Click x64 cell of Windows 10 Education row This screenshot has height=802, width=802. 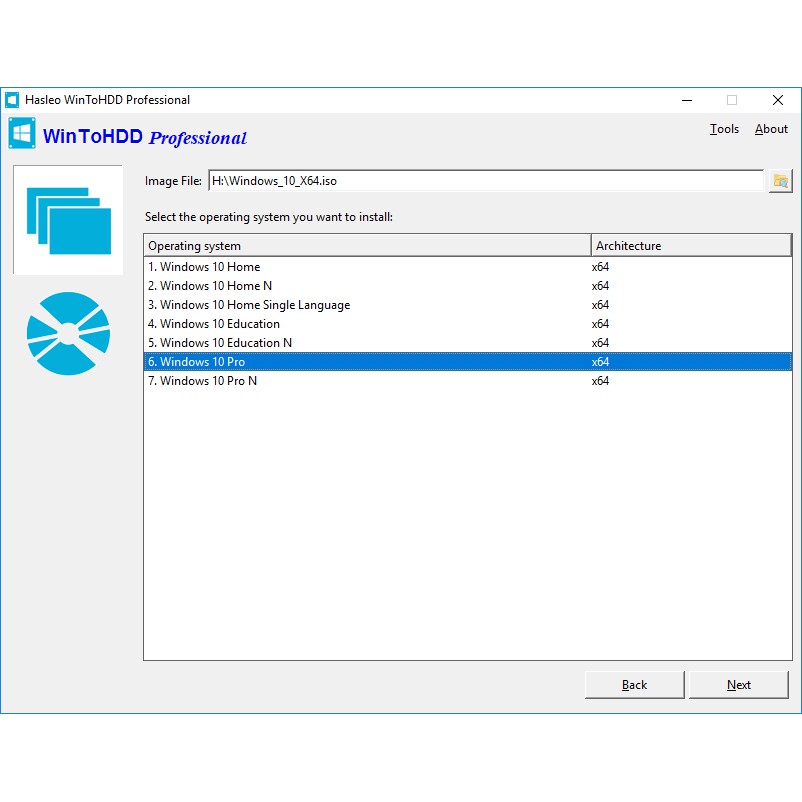(600, 324)
